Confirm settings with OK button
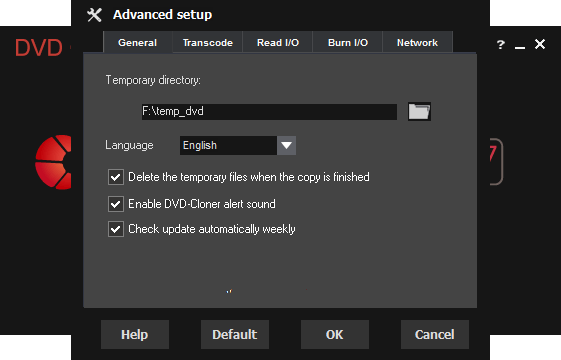The image size is (561, 360). click(x=335, y=335)
